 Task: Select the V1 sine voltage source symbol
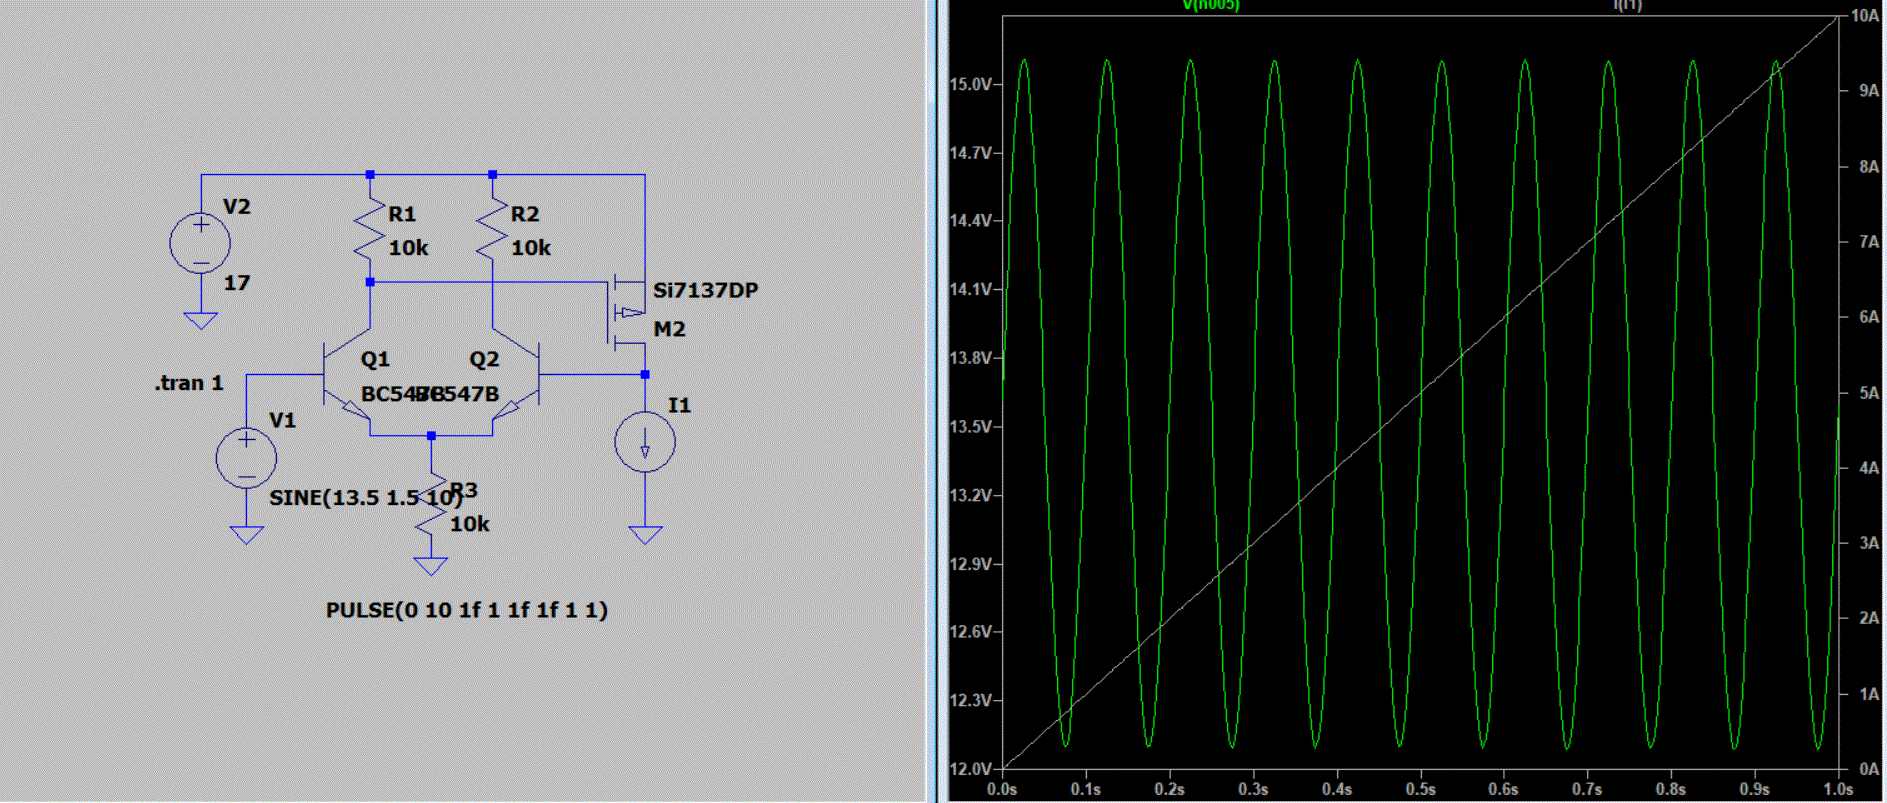click(x=246, y=458)
